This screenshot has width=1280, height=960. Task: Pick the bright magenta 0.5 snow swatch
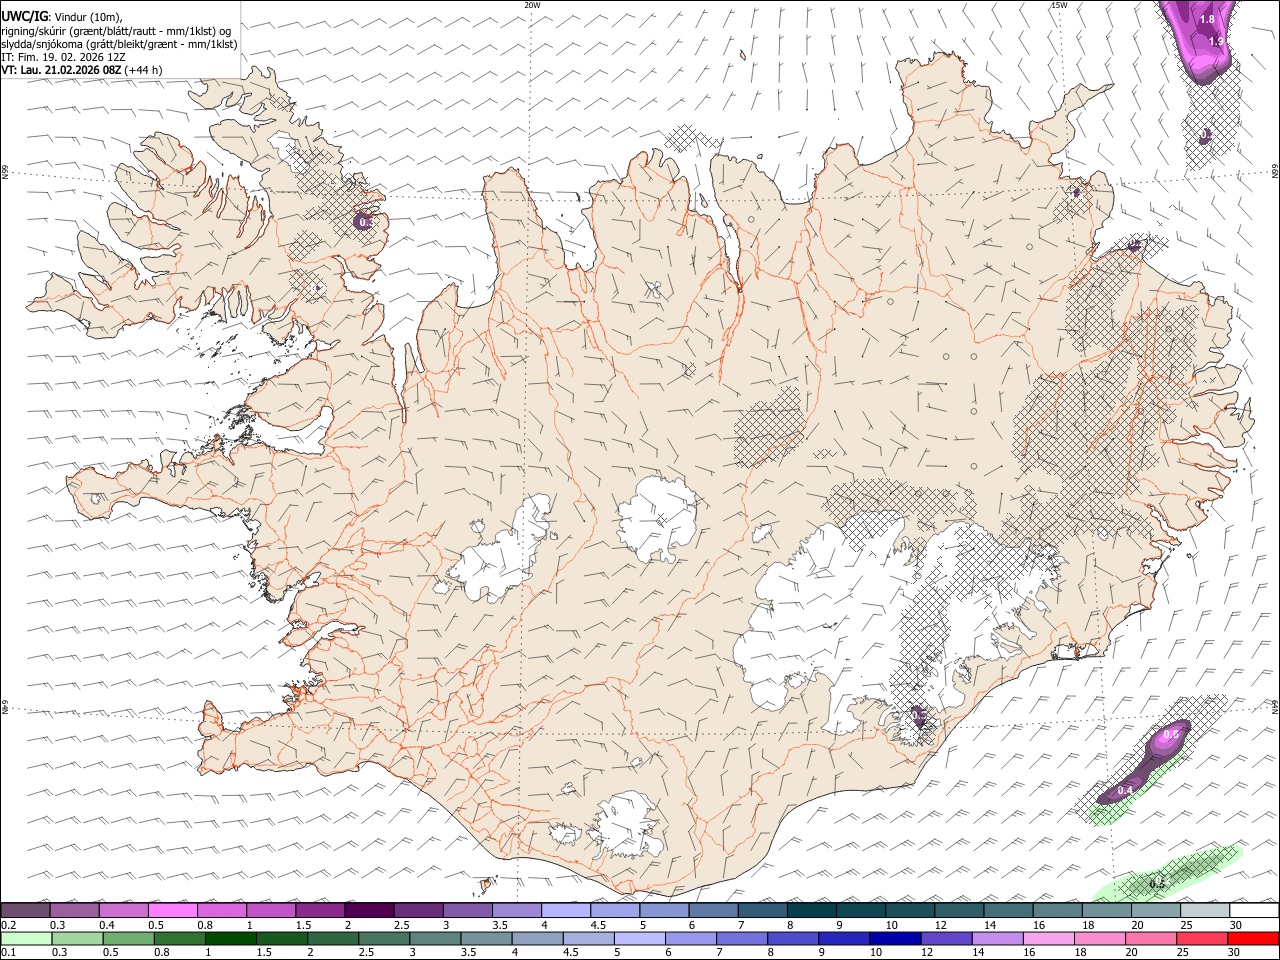click(173, 911)
